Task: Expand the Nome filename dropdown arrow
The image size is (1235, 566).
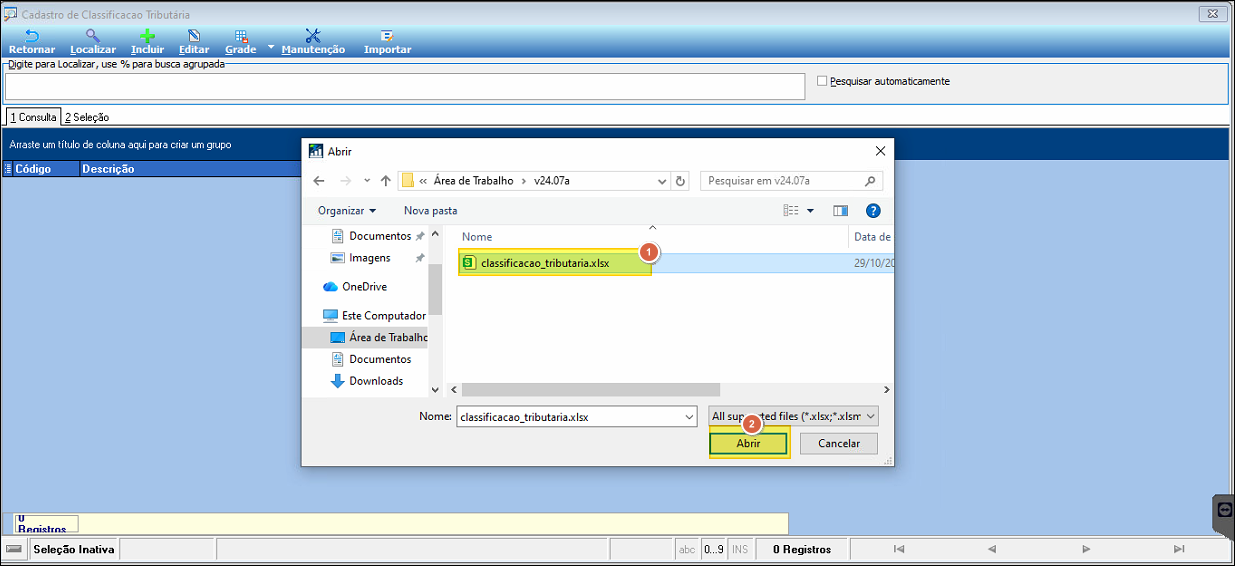Action: point(689,416)
